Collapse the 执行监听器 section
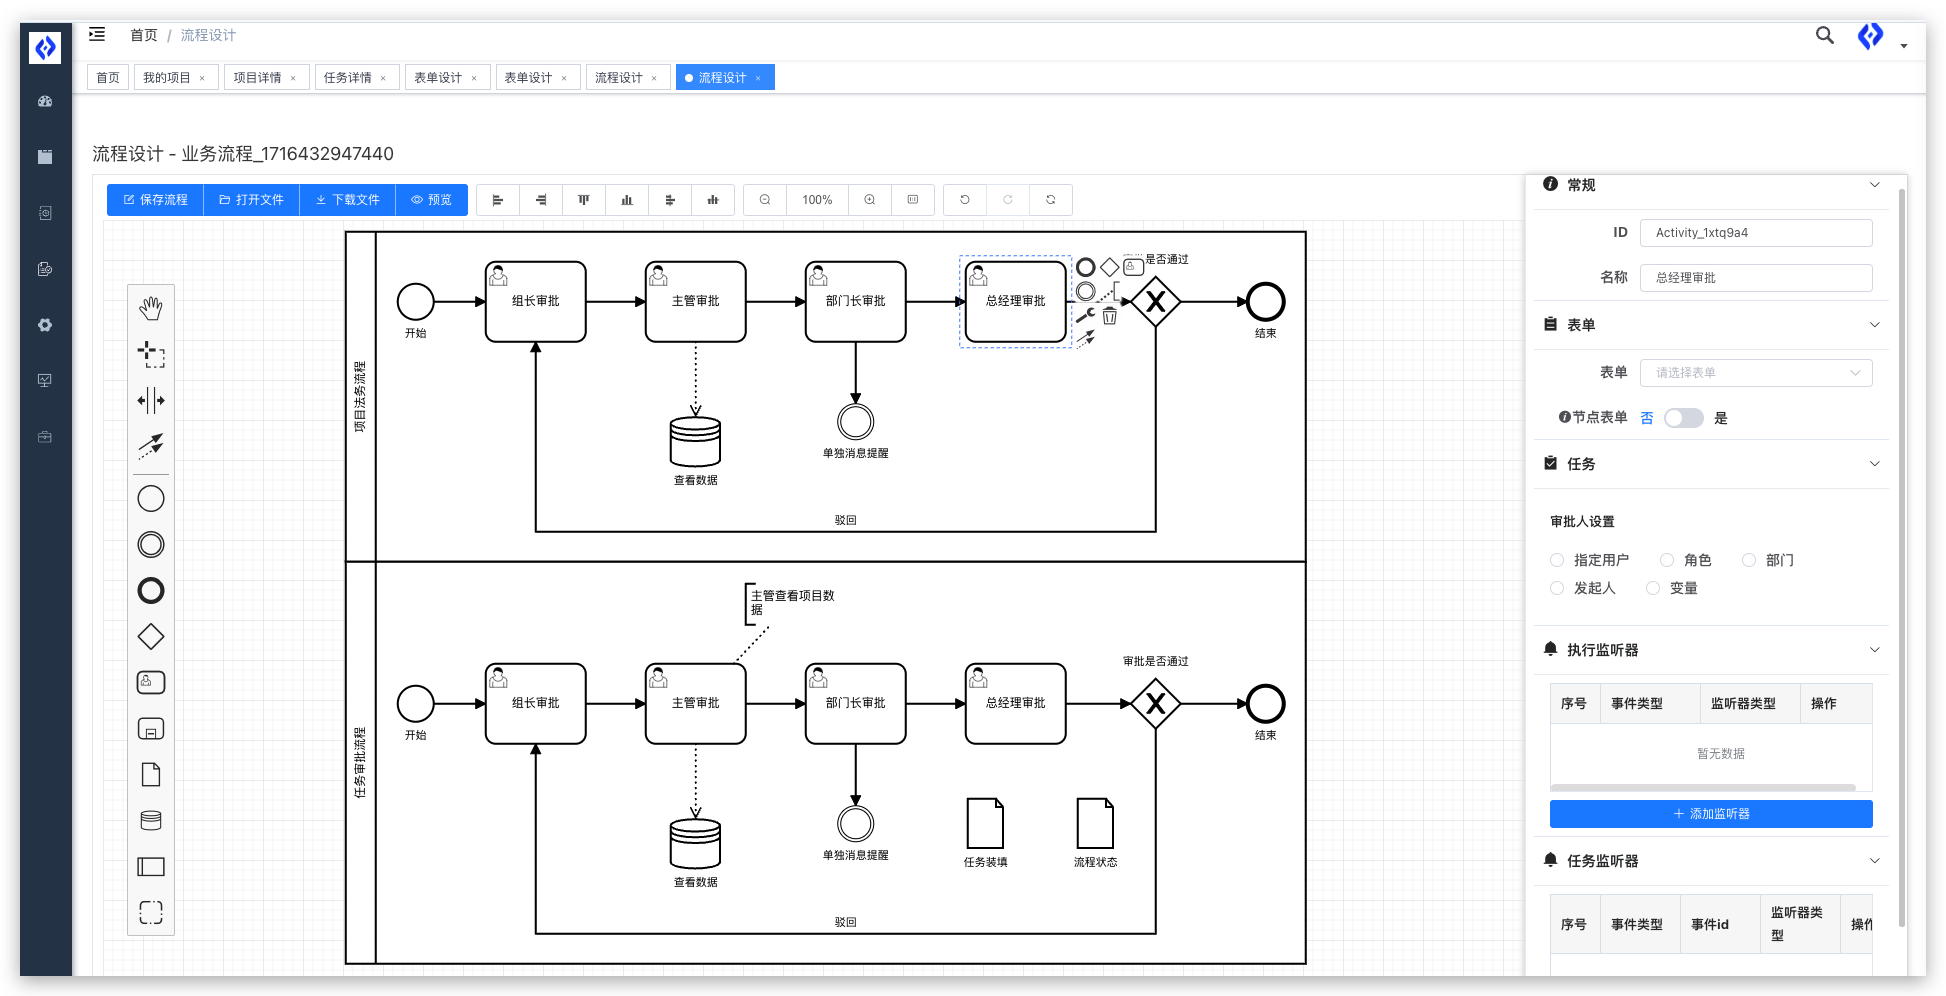The height and width of the screenshot is (996, 1946). click(1874, 650)
